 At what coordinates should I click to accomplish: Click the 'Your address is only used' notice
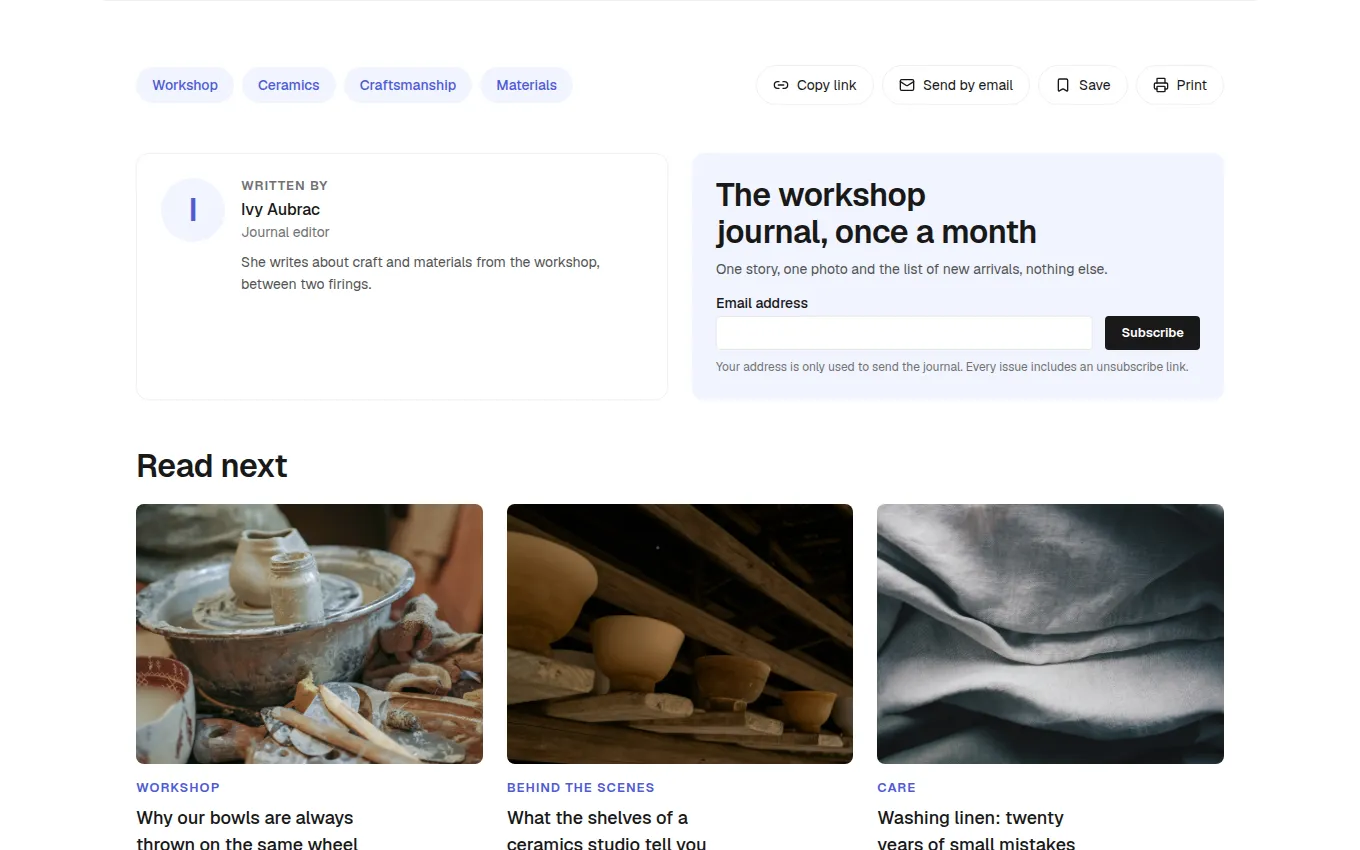(952, 367)
